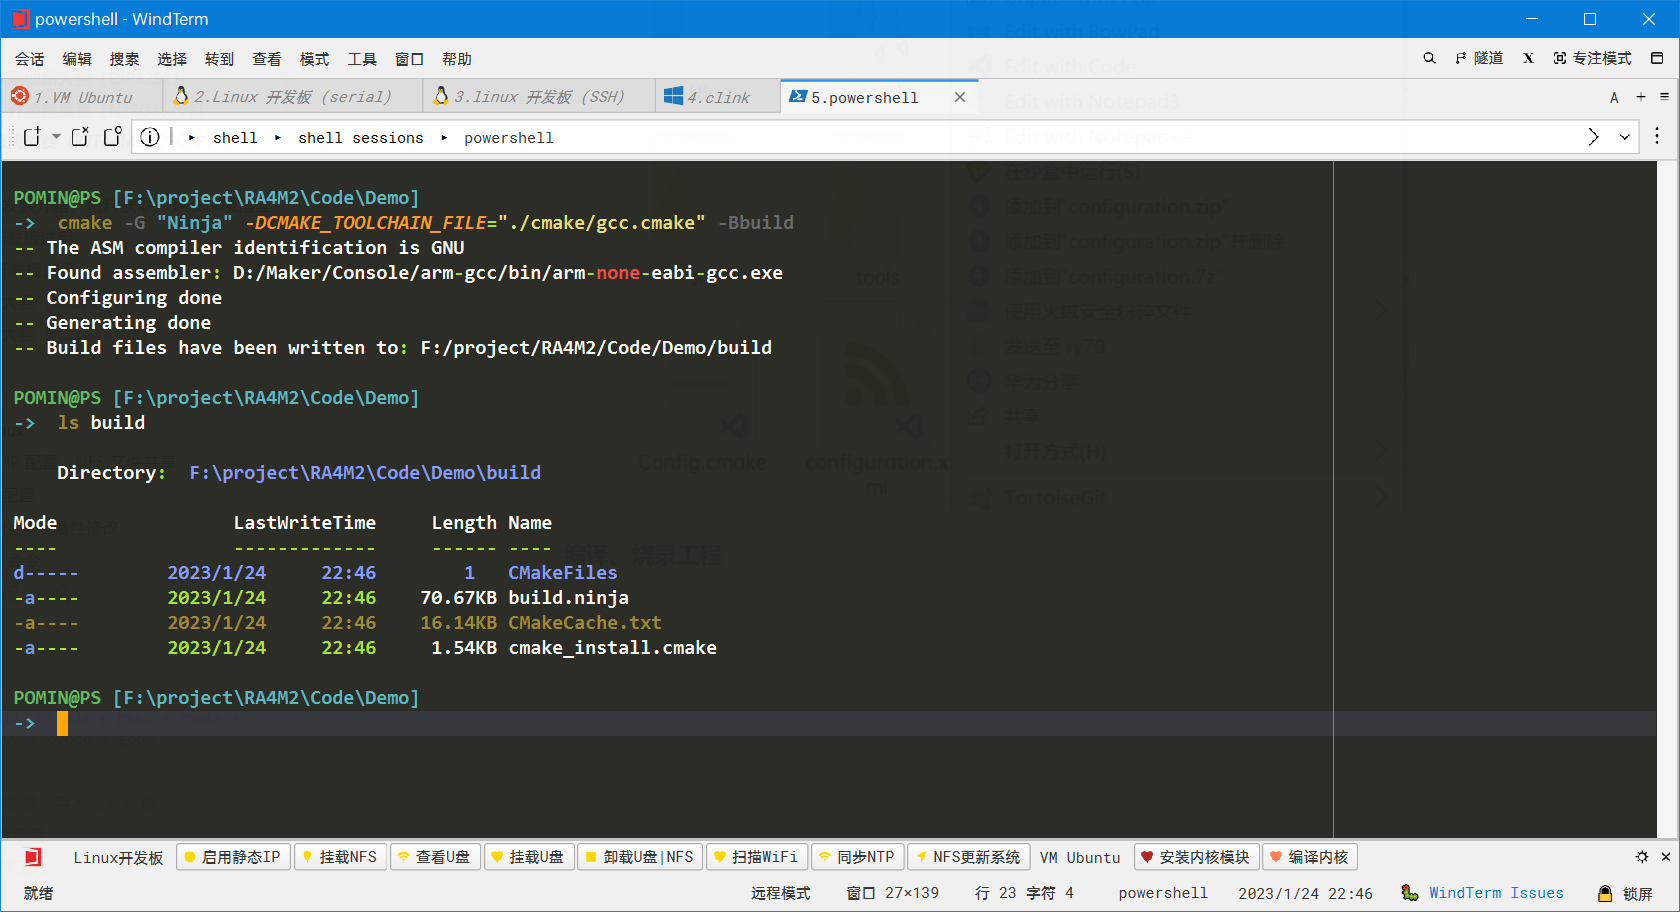
Task: Run the NFS更新系统 quick command
Action: pyautogui.click(x=969, y=857)
